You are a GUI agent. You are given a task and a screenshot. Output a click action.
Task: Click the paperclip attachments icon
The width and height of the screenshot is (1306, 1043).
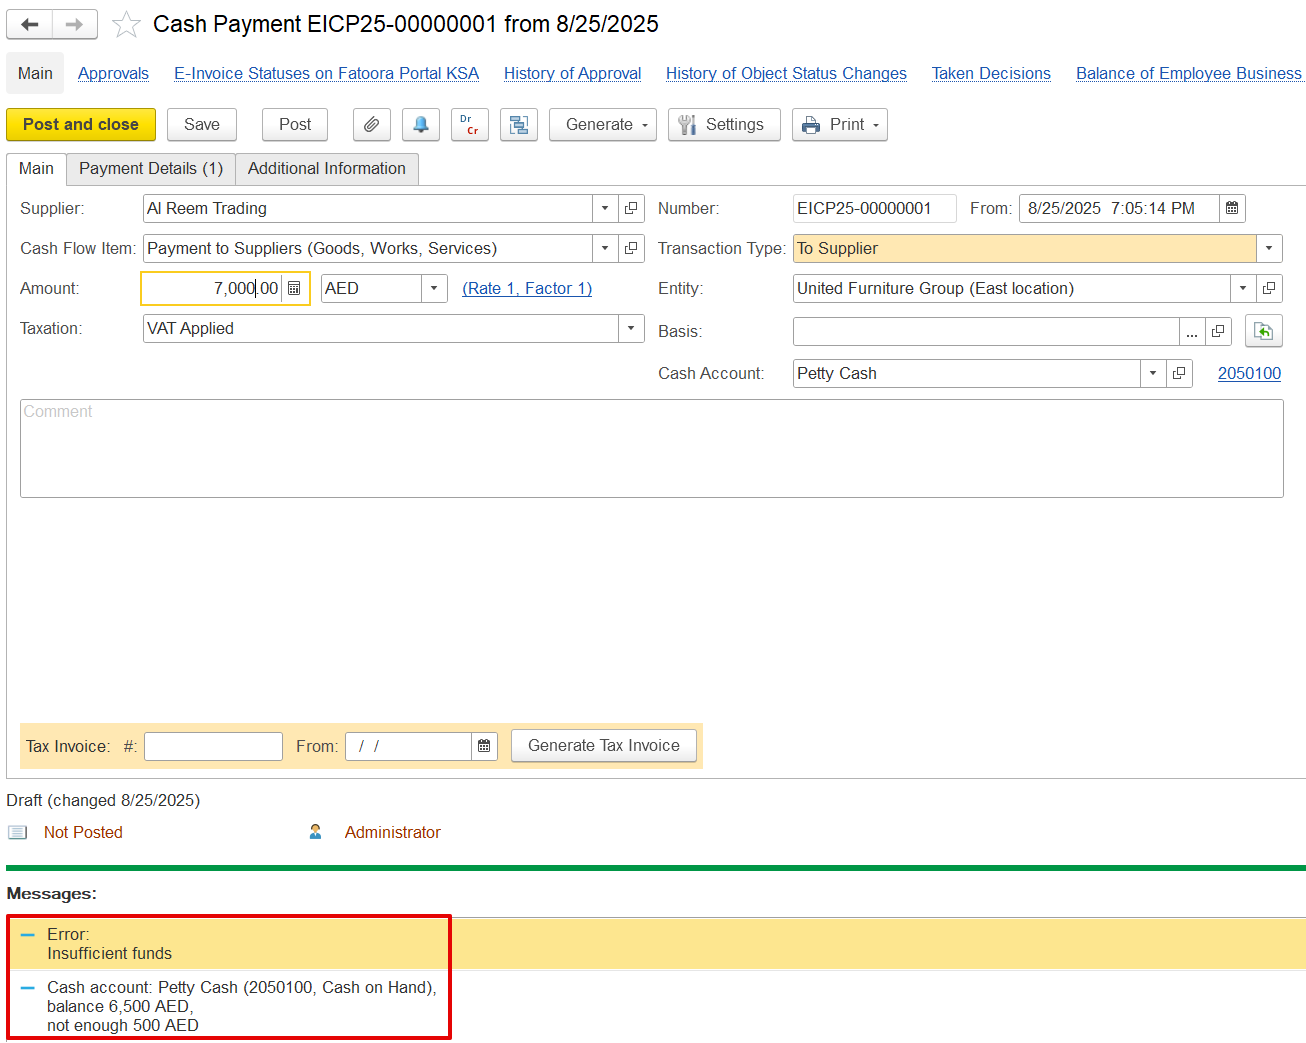click(x=371, y=125)
